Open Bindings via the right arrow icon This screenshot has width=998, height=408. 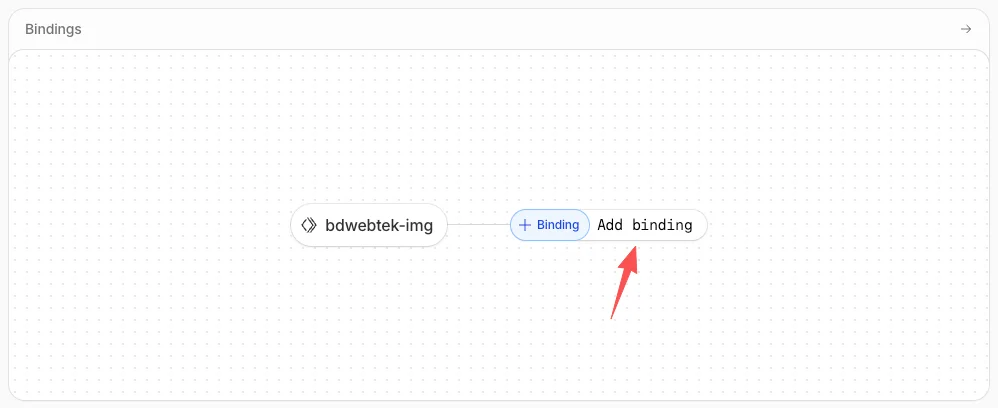(966, 29)
